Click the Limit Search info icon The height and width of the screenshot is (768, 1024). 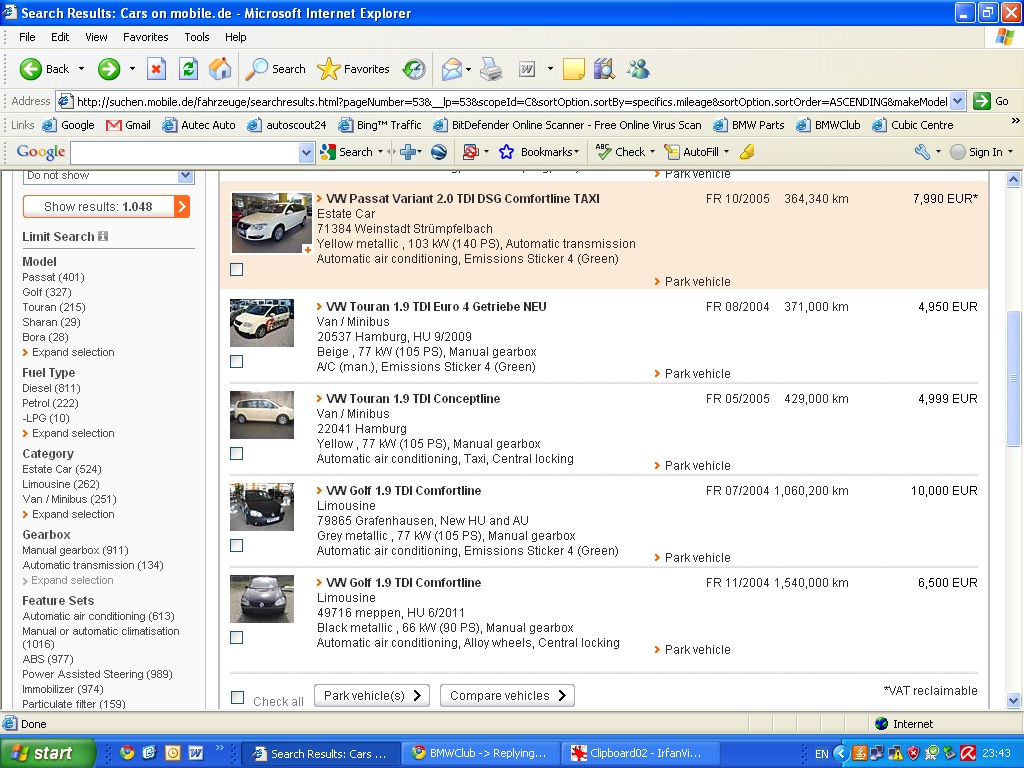click(x=103, y=236)
